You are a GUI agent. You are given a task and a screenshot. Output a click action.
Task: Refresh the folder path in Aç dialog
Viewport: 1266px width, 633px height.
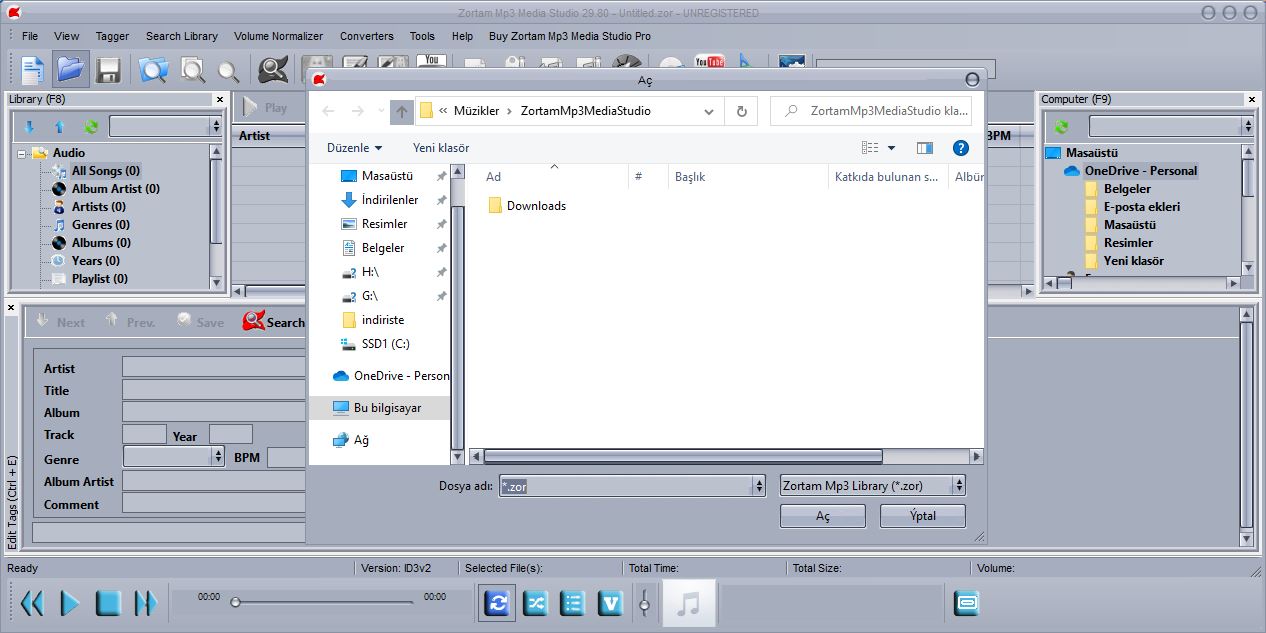click(741, 111)
